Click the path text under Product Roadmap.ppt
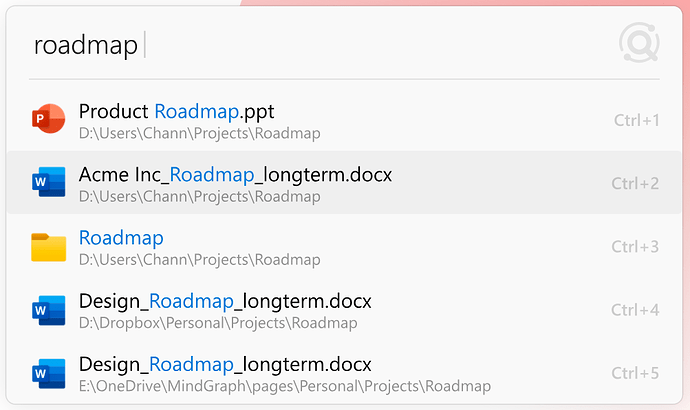690x410 pixels. (x=199, y=133)
